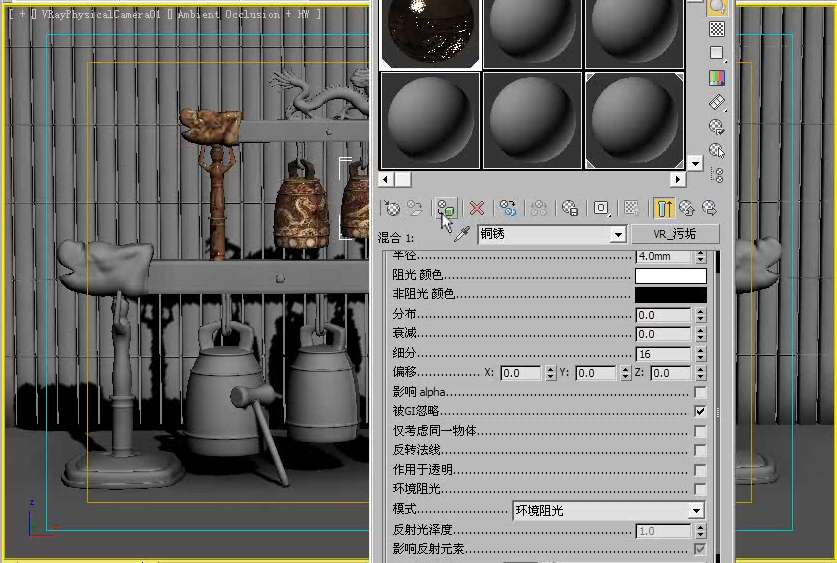Viewport: 837px width, 563px height.
Task: Select bottom-left gray sample sphere
Action: click(430, 120)
